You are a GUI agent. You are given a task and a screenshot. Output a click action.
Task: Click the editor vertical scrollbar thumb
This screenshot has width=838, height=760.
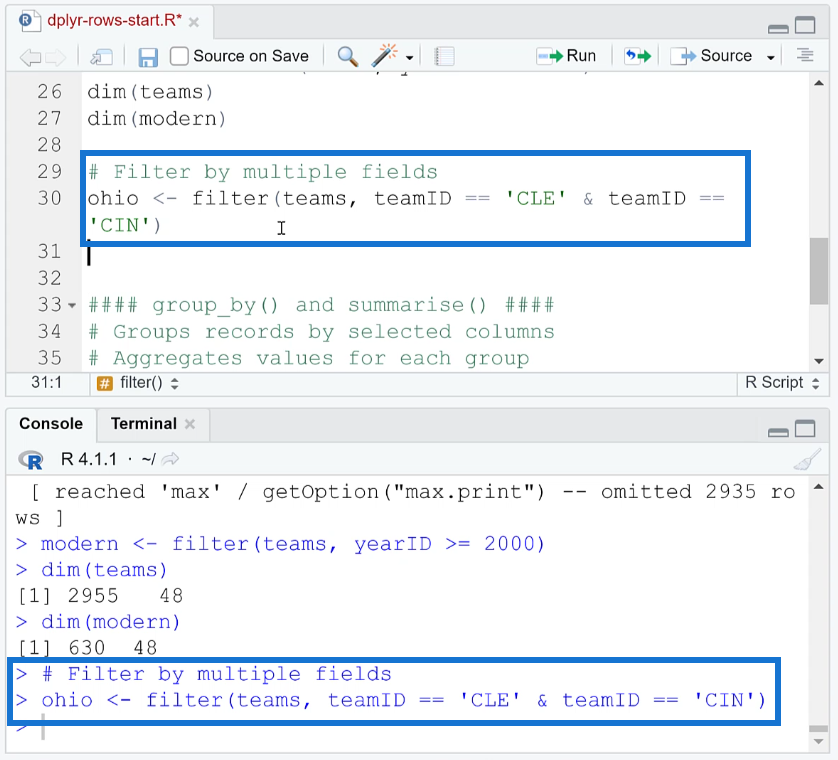pos(818,272)
